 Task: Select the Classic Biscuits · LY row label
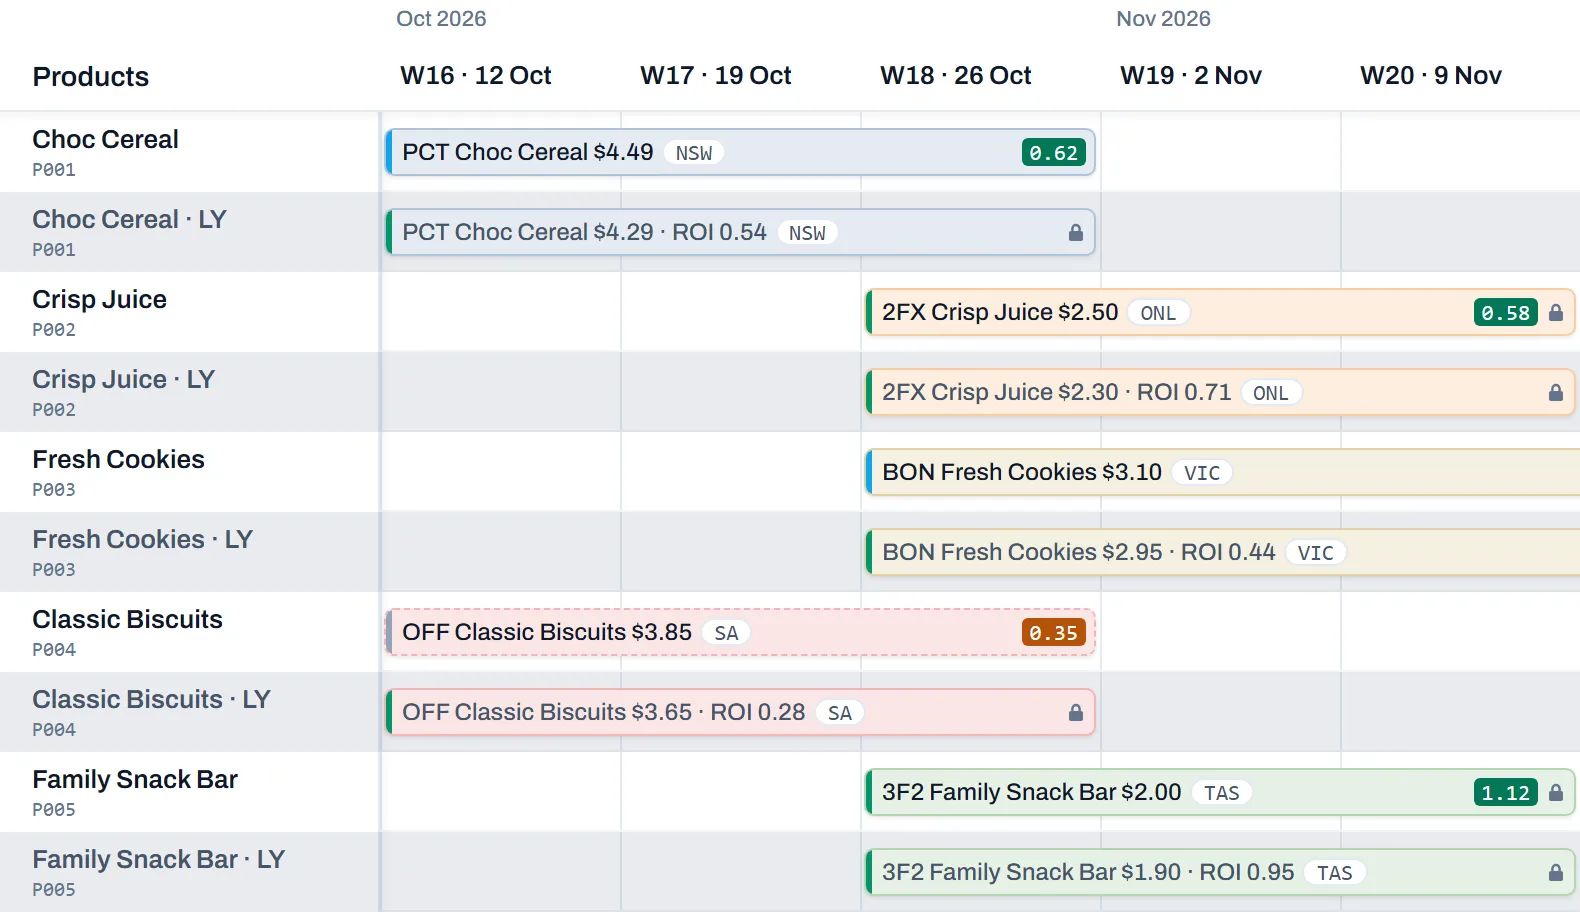[190, 712]
